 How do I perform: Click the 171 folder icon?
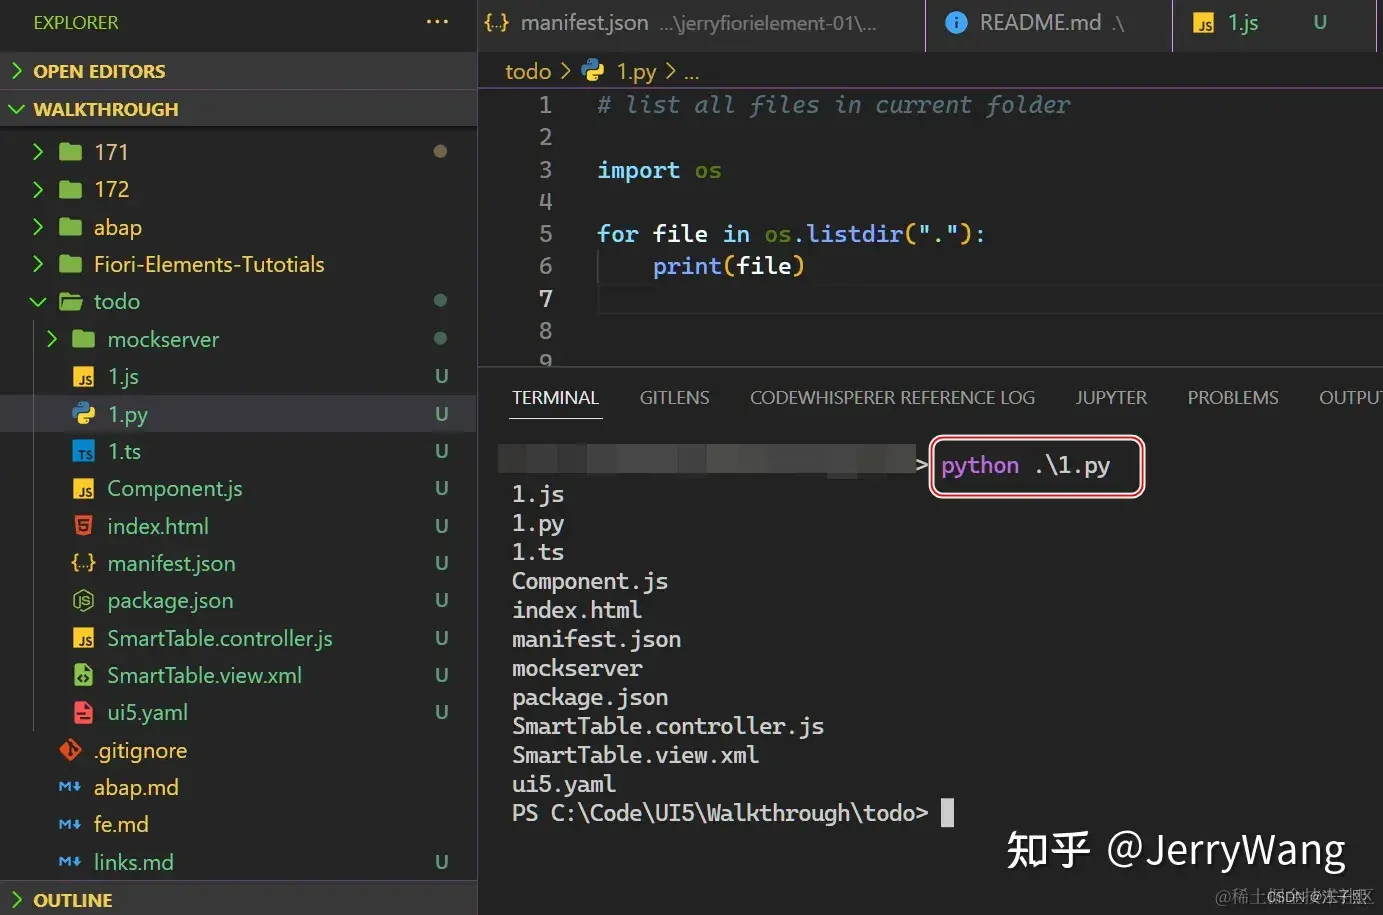tap(70, 152)
